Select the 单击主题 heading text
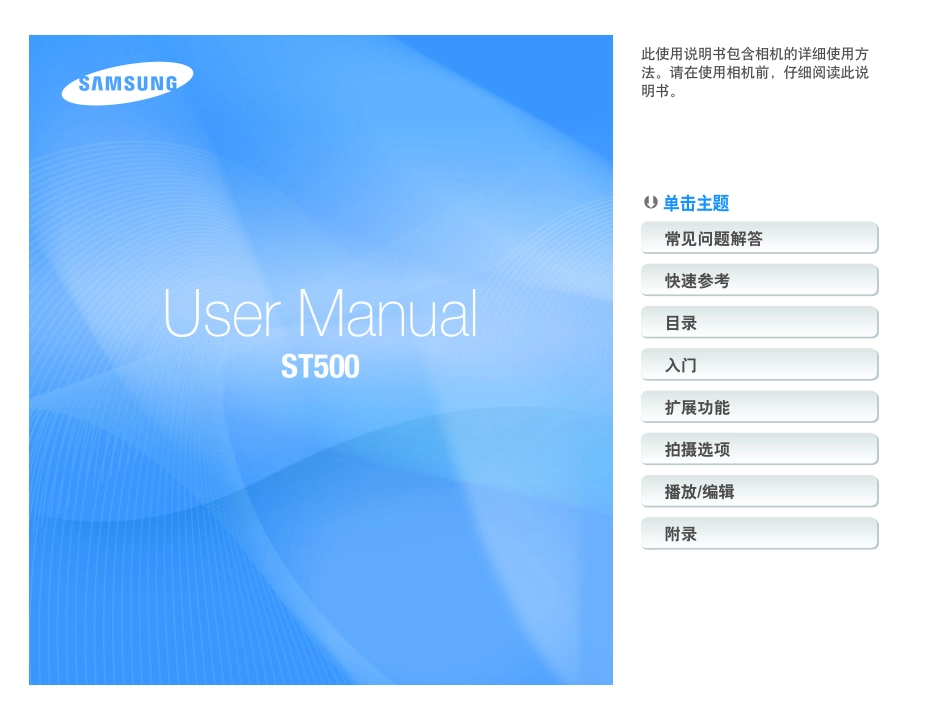The height and width of the screenshot is (717, 950). pyautogui.click(x=696, y=203)
